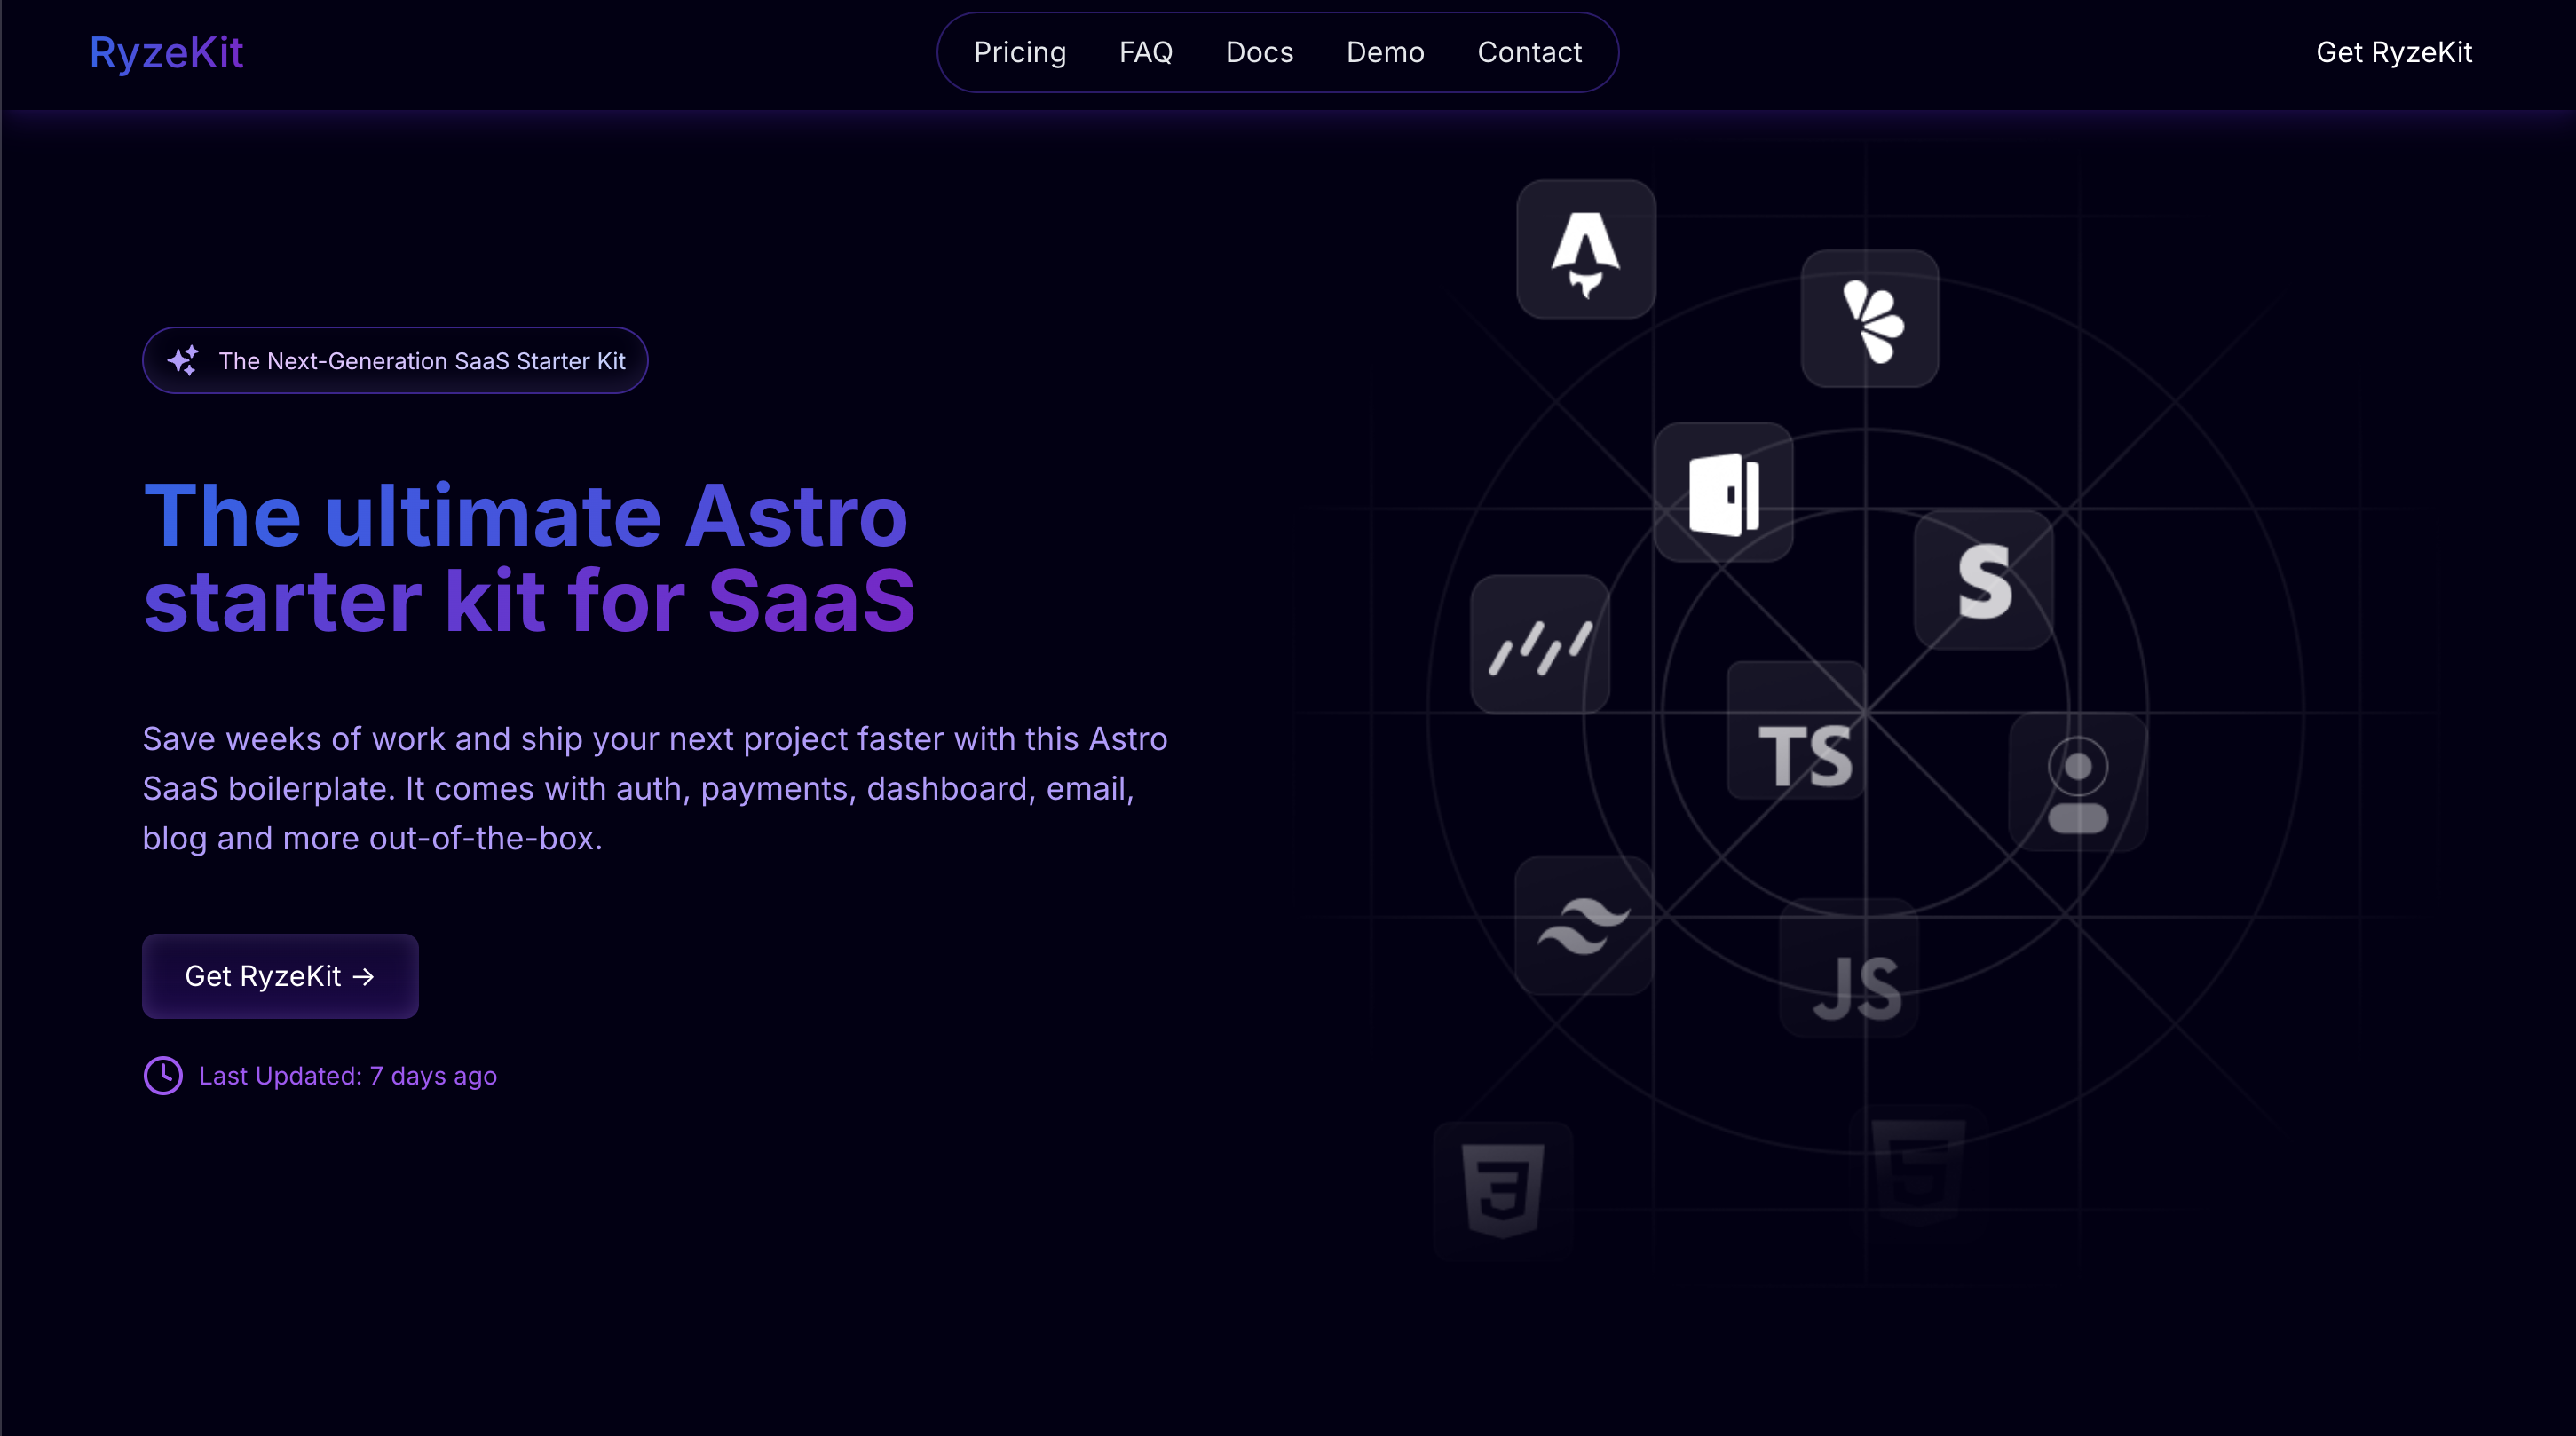Viewport: 2576px width, 1436px height.
Task: Click the Astro logo tile
Action: (x=1586, y=249)
